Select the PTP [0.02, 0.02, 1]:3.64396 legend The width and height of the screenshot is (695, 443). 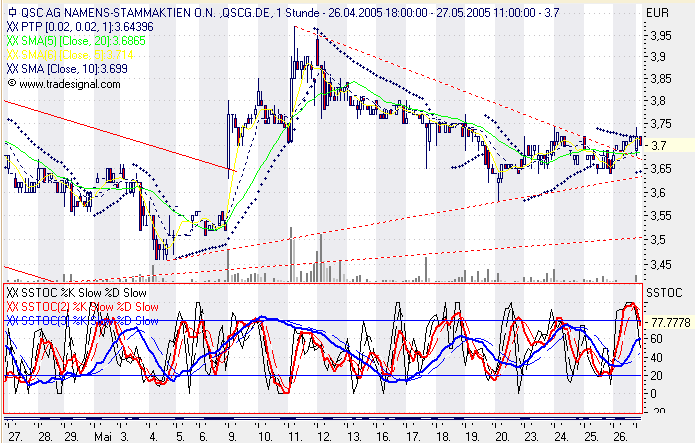click(87, 27)
